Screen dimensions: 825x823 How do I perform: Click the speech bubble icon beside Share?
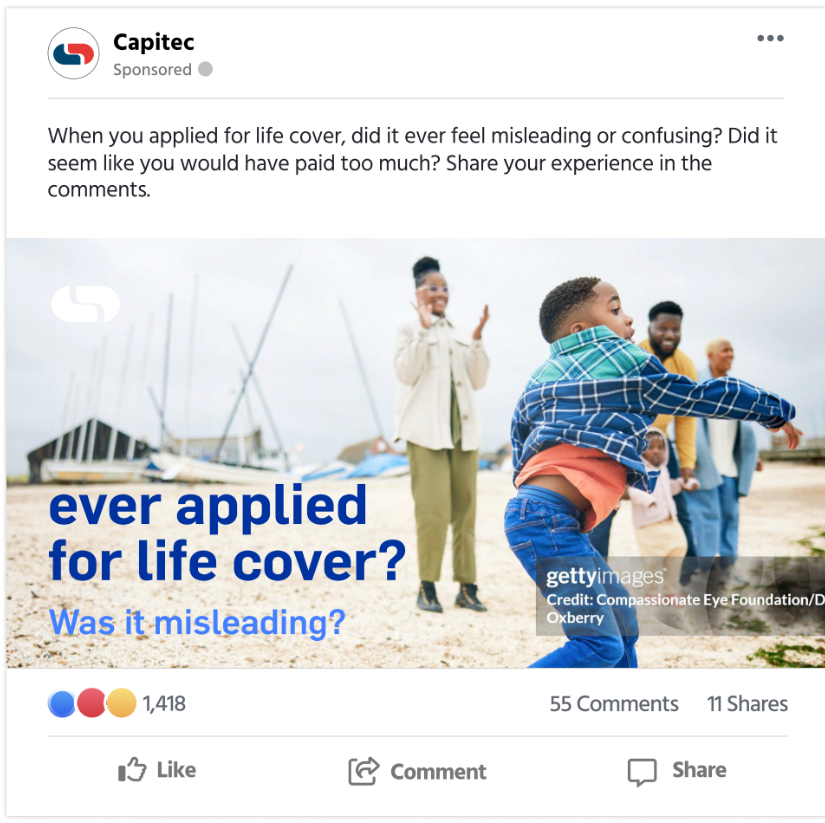click(x=642, y=772)
